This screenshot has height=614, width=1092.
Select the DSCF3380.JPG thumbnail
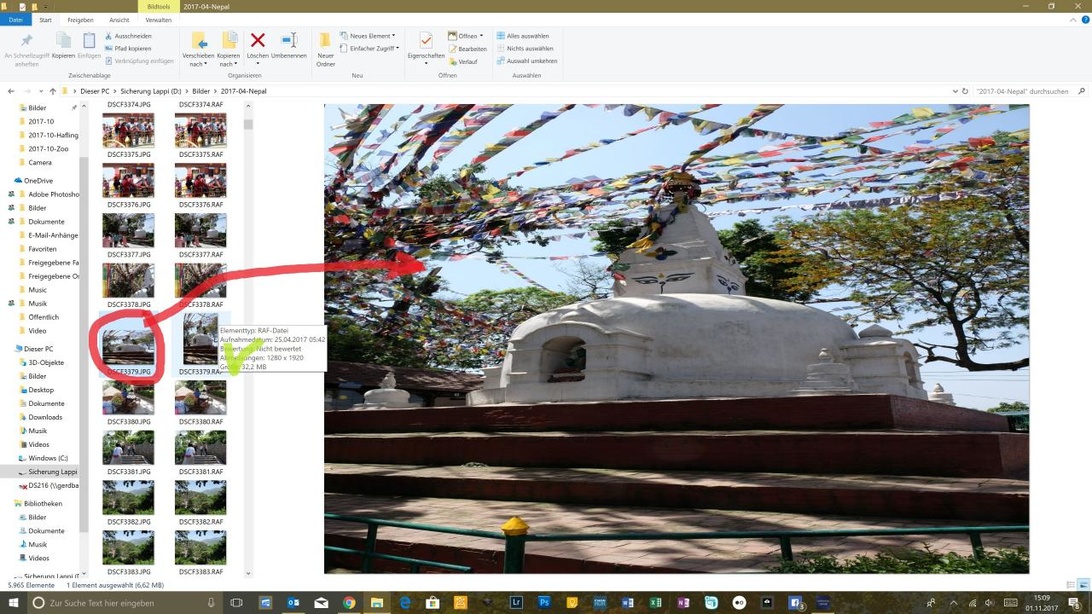pyautogui.click(x=128, y=399)
